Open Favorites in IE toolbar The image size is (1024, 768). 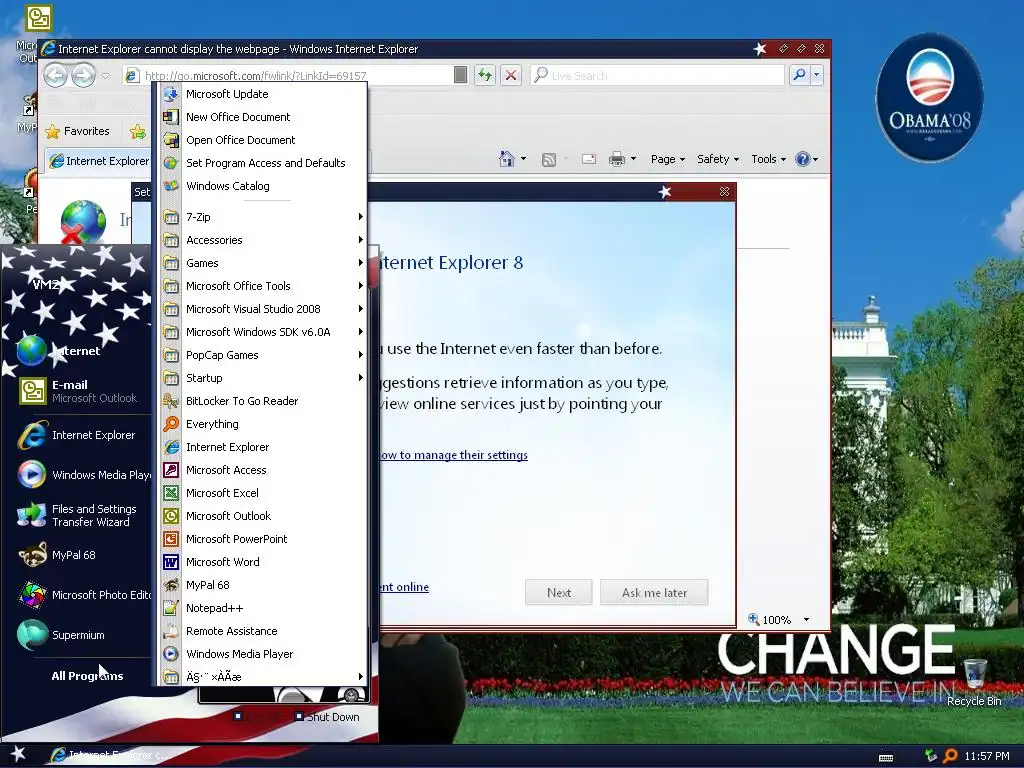point(78,131)
